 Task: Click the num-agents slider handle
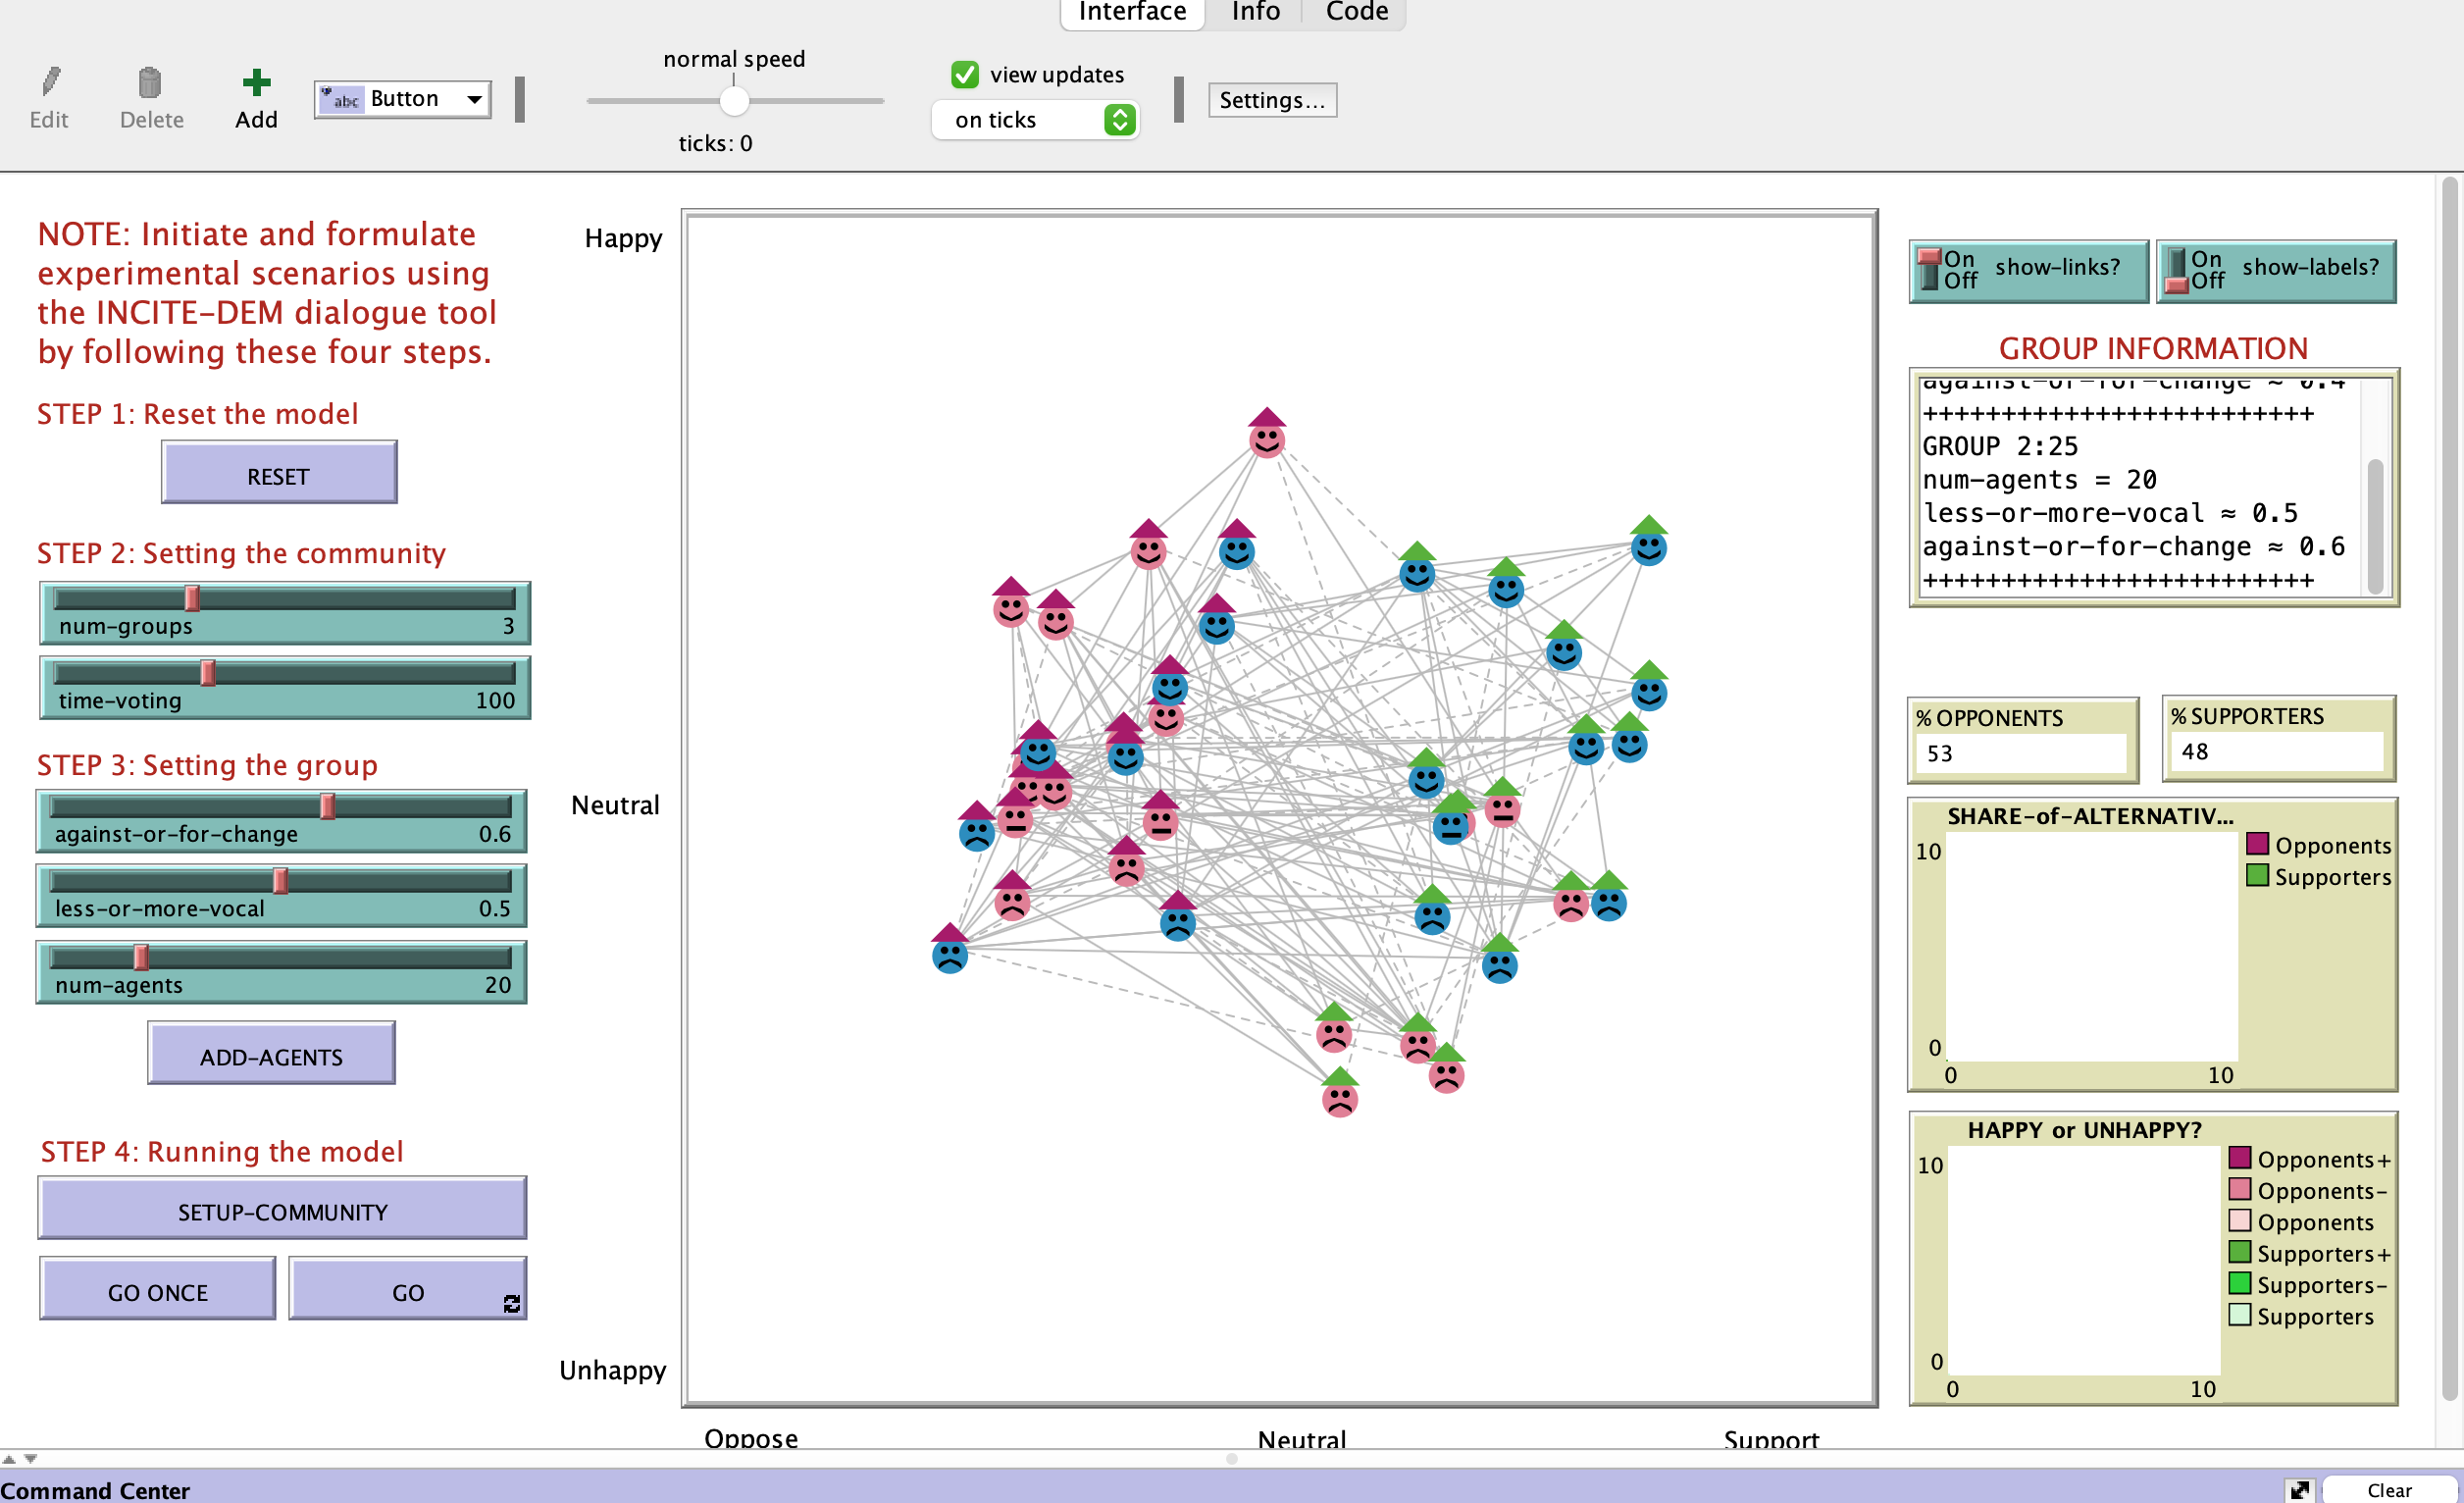[142, 957]
